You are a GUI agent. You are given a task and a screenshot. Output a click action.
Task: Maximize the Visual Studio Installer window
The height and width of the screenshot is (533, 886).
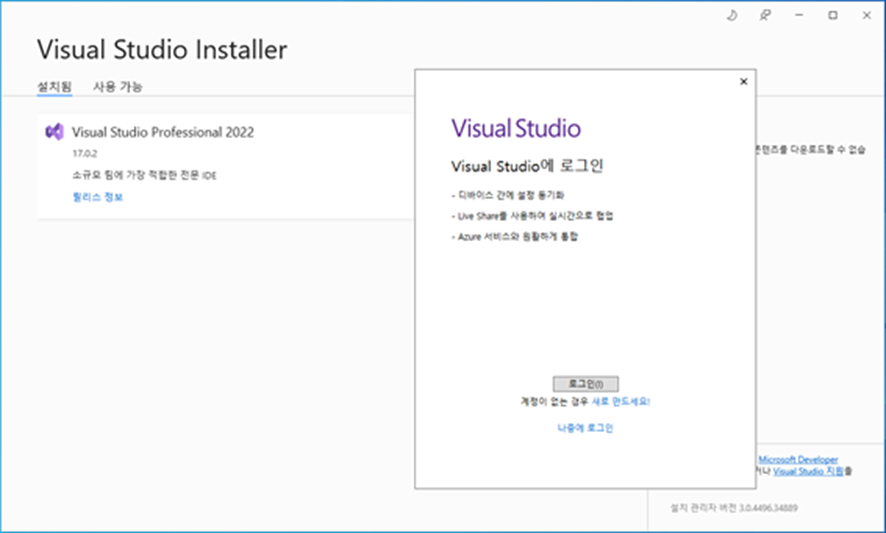(x=833, y=15)
